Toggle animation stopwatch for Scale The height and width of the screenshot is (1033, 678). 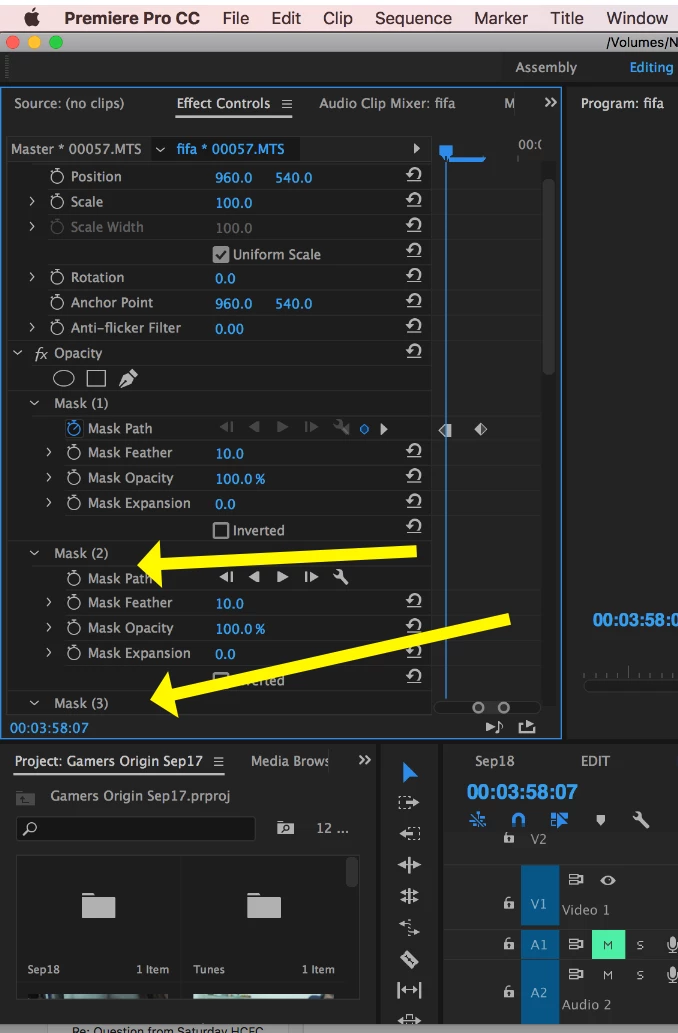click(x=57, y=202)
